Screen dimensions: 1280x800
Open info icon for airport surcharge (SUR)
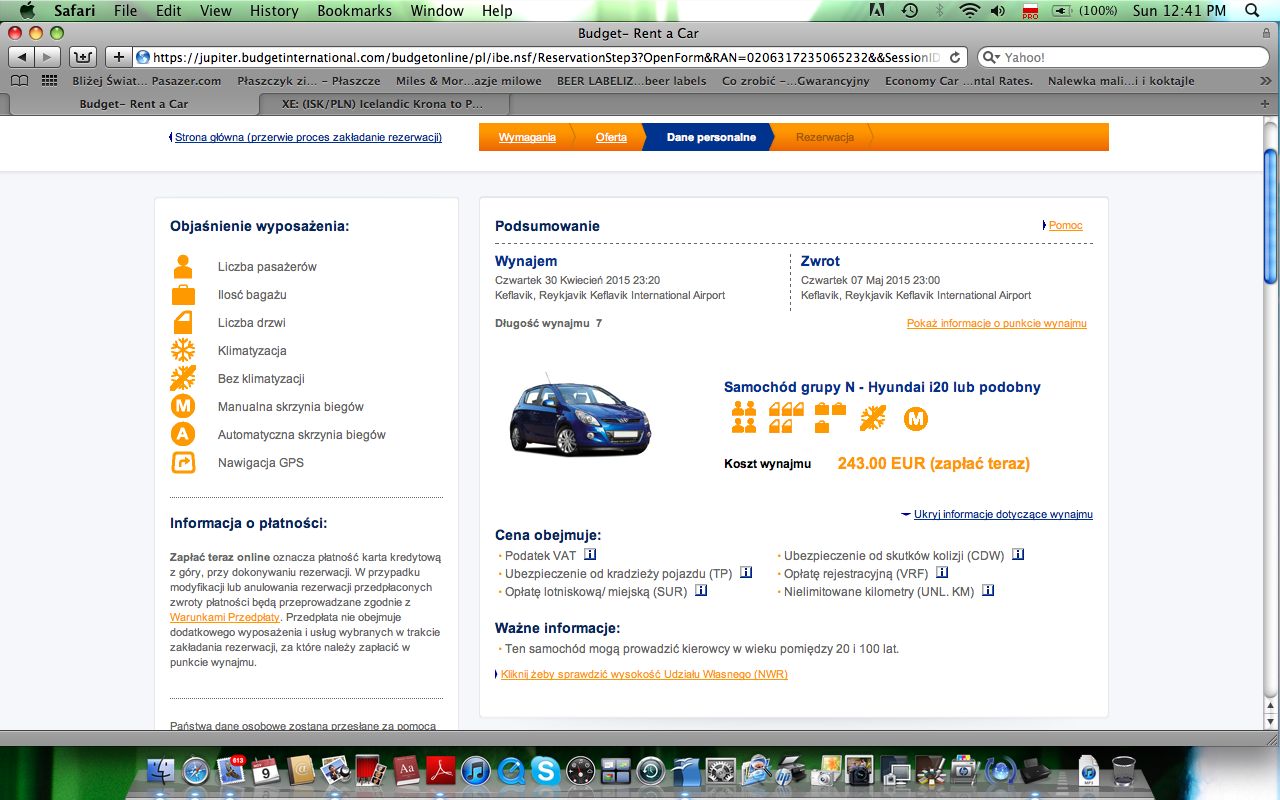pyautogui.click(x=701, y=590)
